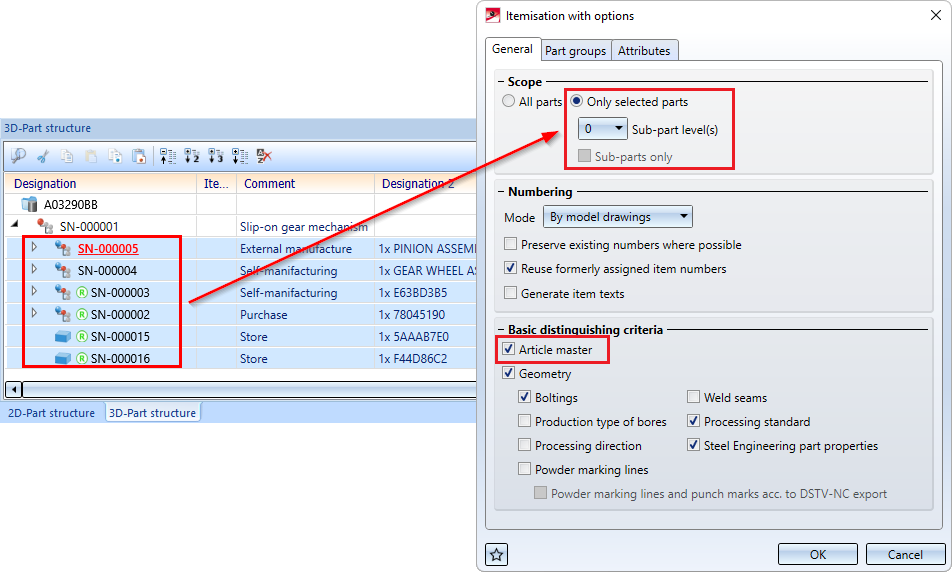Expand structure to level 2 icon

[x=192, y=157]
